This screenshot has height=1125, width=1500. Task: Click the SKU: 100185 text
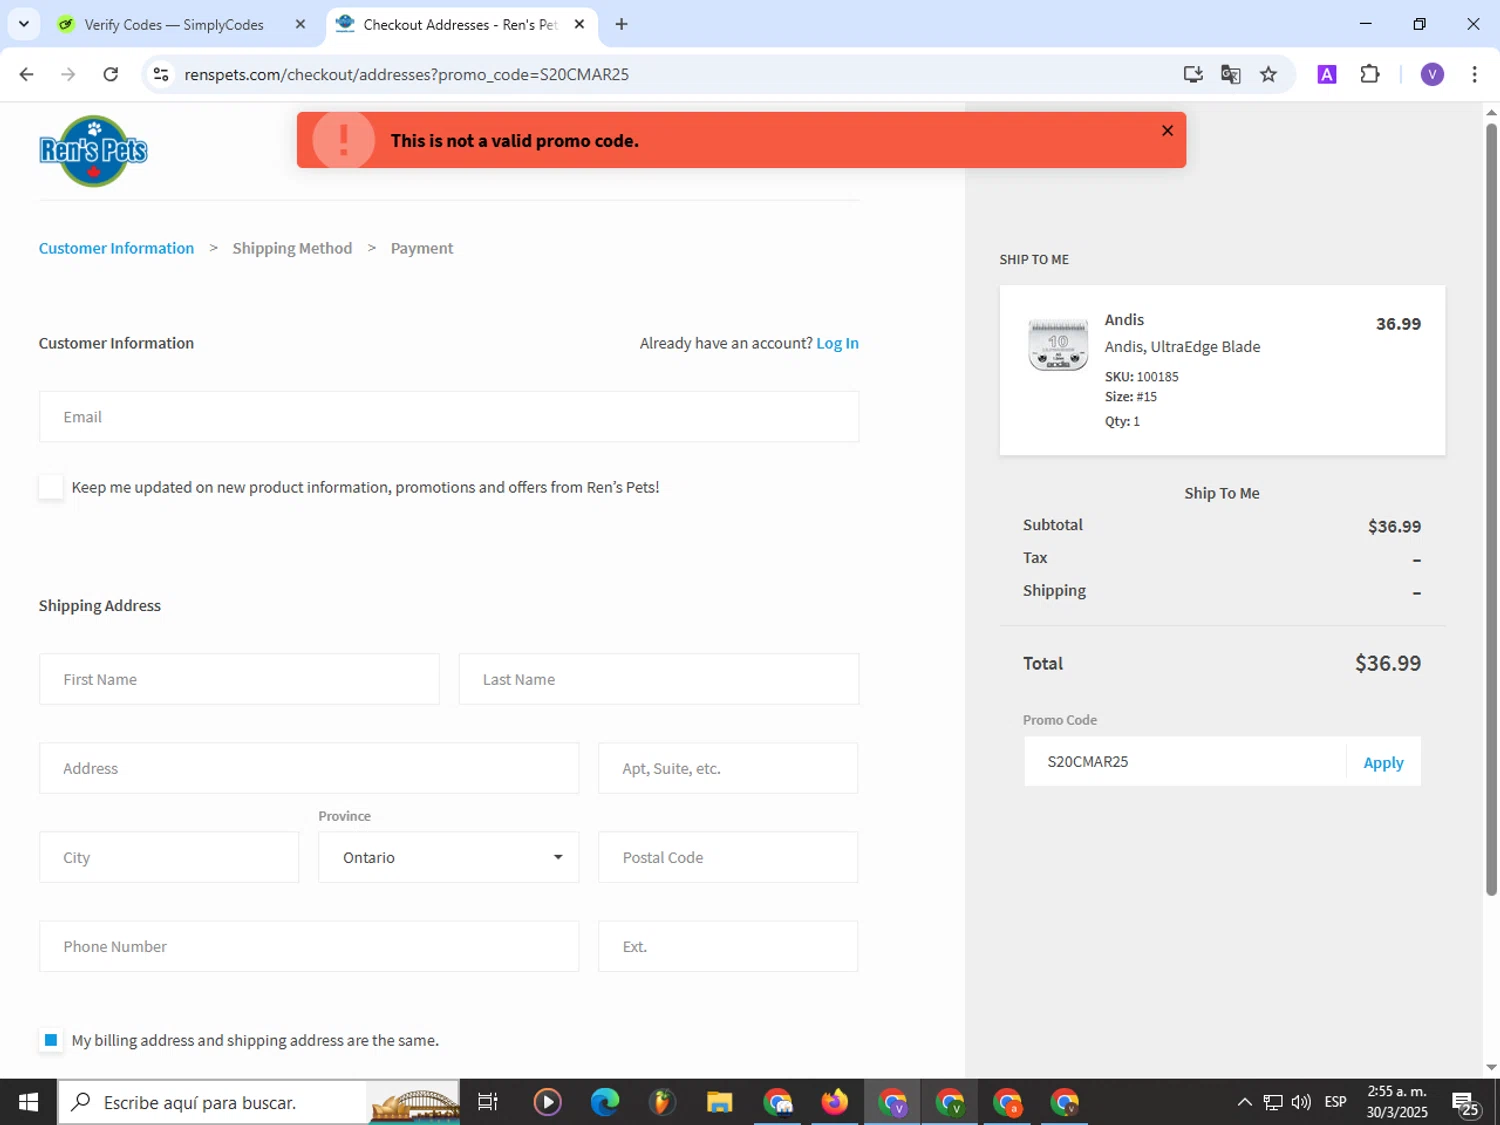1141,377
